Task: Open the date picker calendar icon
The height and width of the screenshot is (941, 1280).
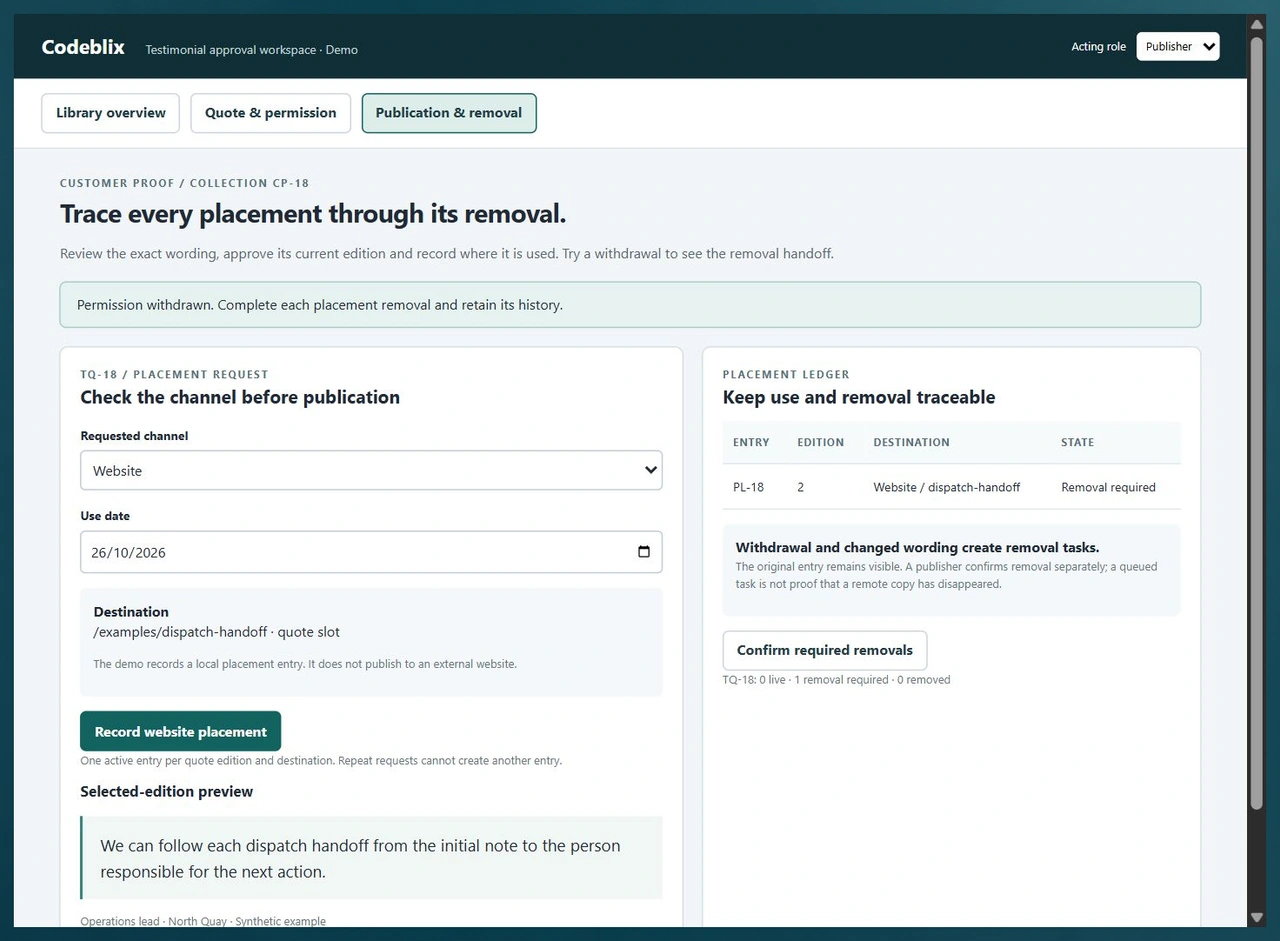Action: point(644,552)
